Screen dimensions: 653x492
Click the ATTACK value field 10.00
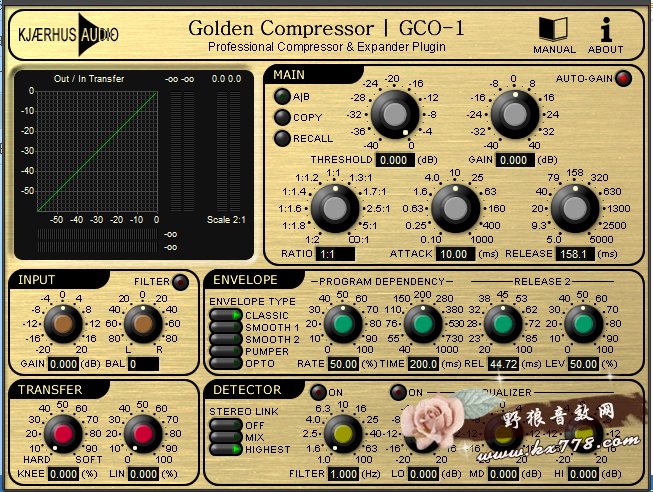tap(455, 254)
